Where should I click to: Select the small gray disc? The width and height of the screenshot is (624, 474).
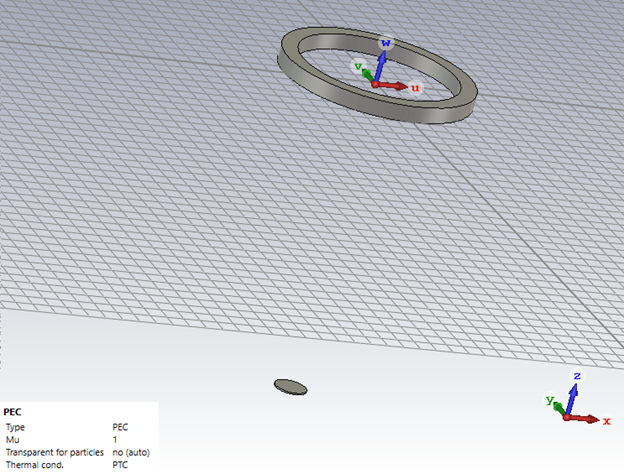point(291,387)
